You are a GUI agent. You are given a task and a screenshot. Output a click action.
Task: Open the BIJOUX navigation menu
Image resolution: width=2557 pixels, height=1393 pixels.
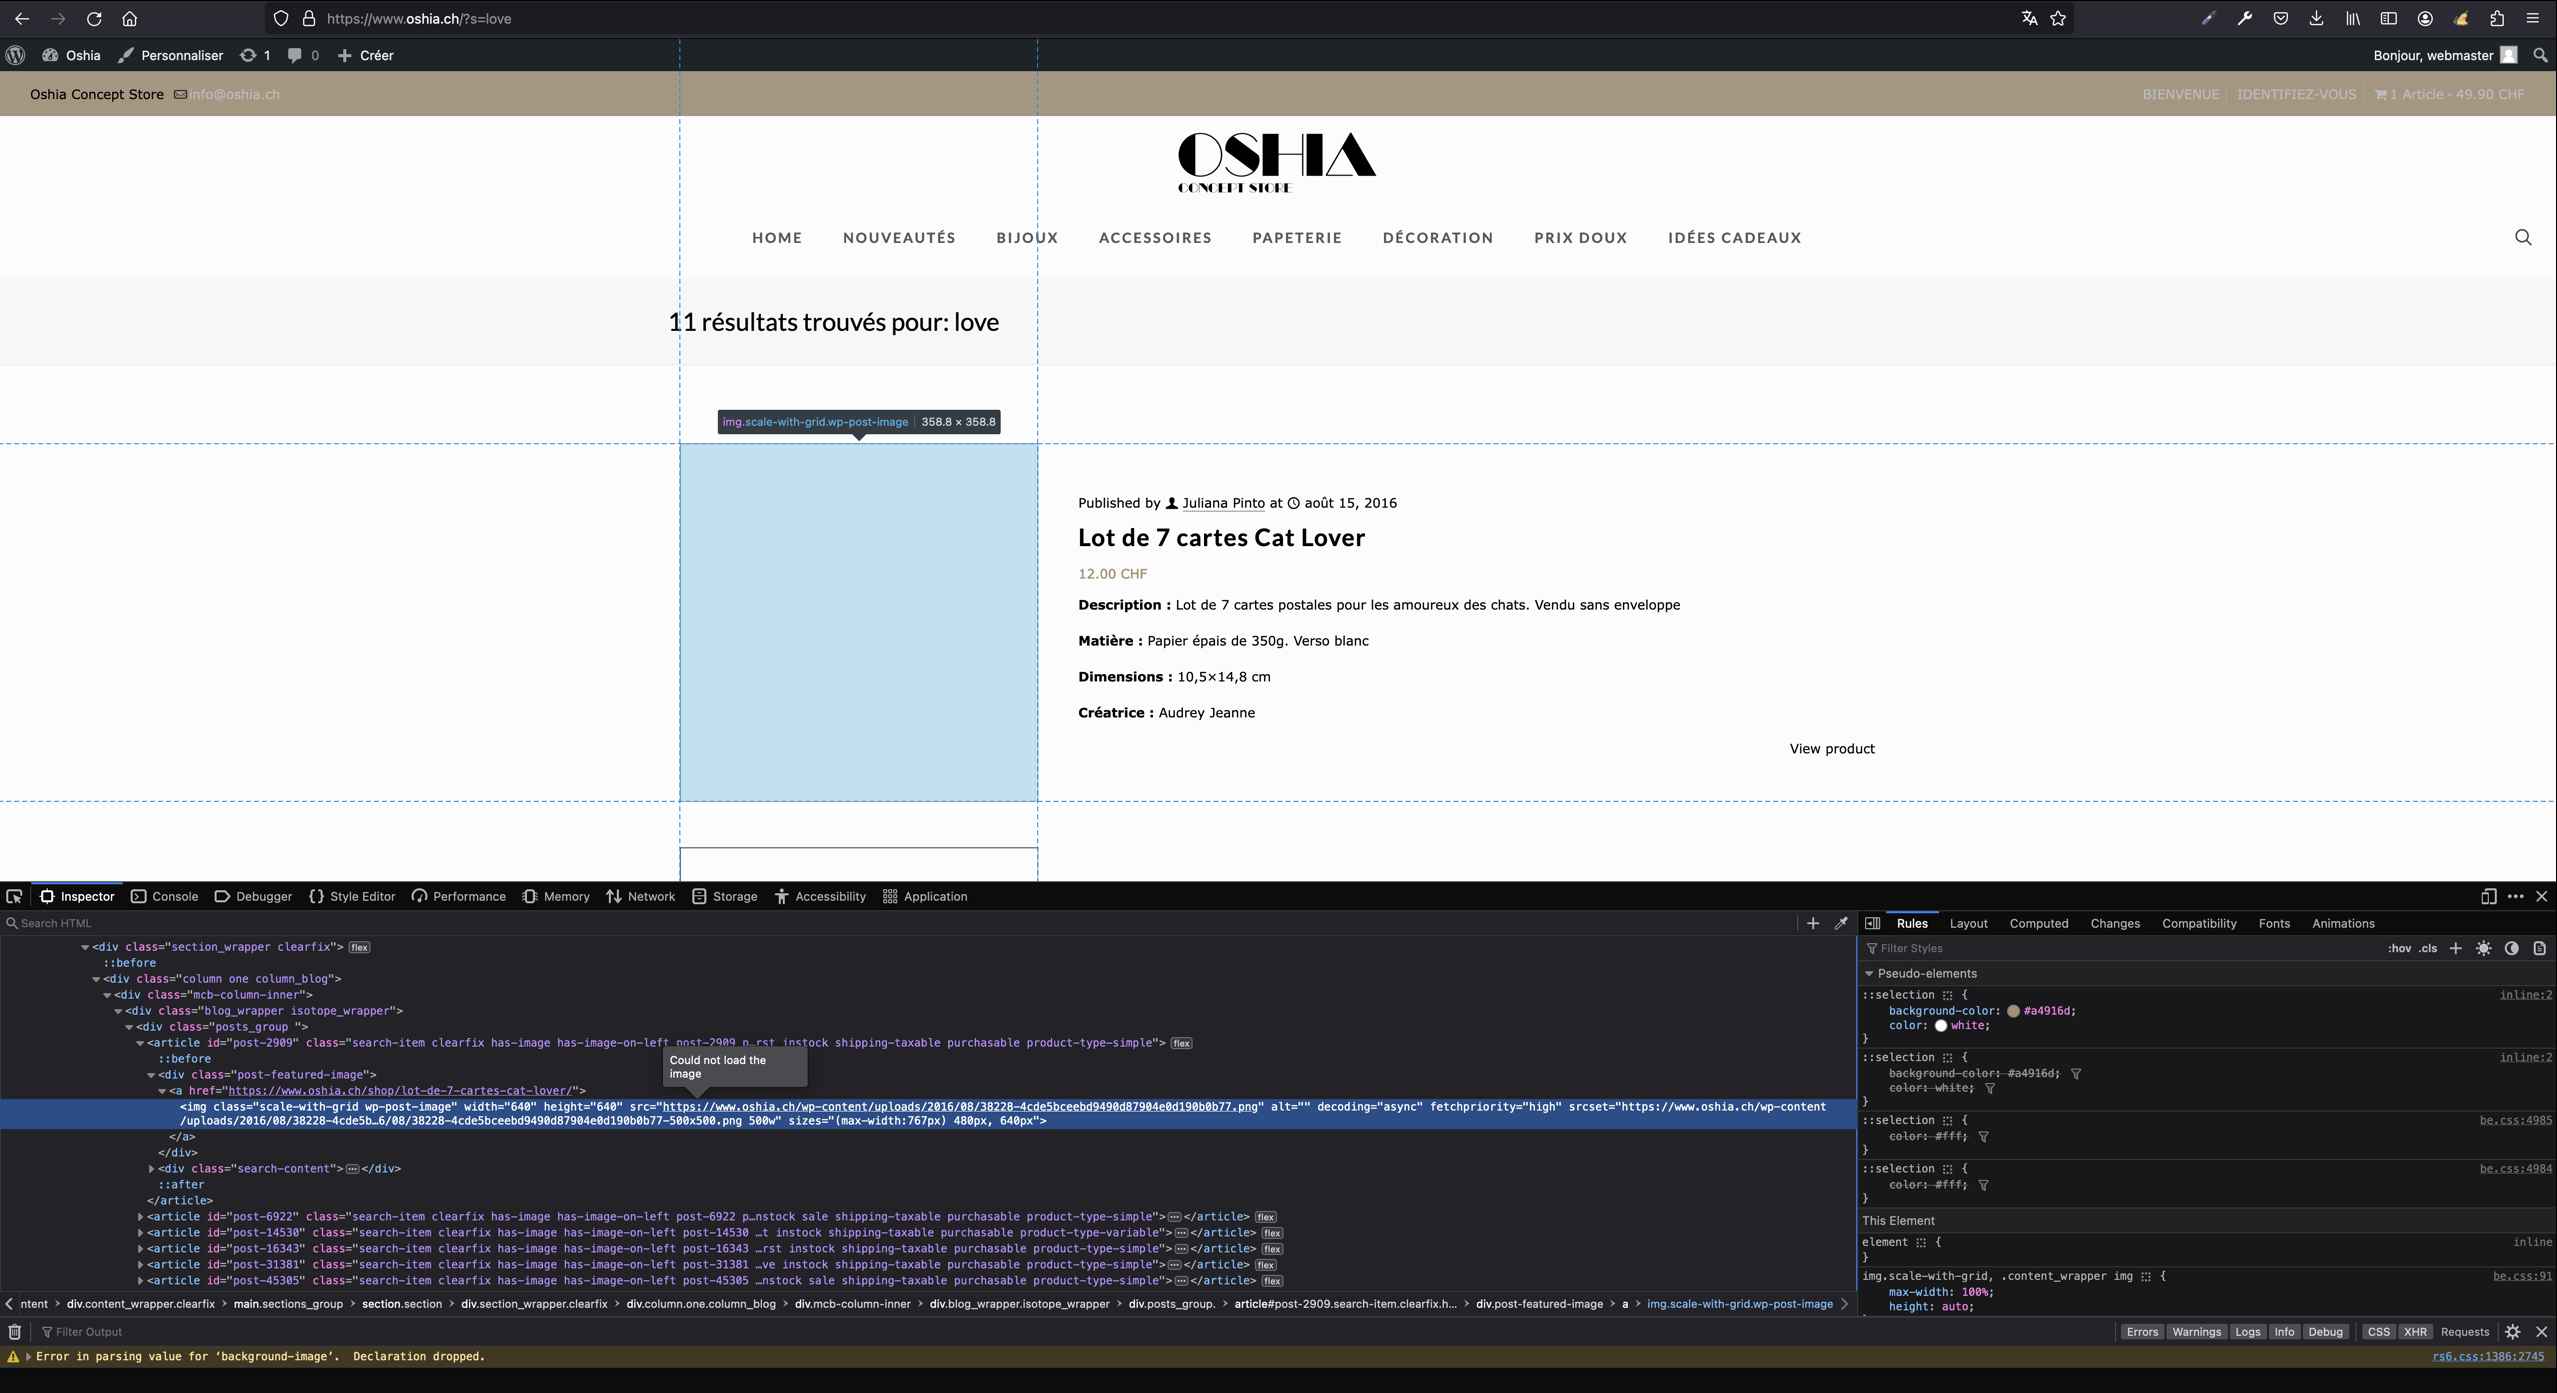pos(1027,237)
